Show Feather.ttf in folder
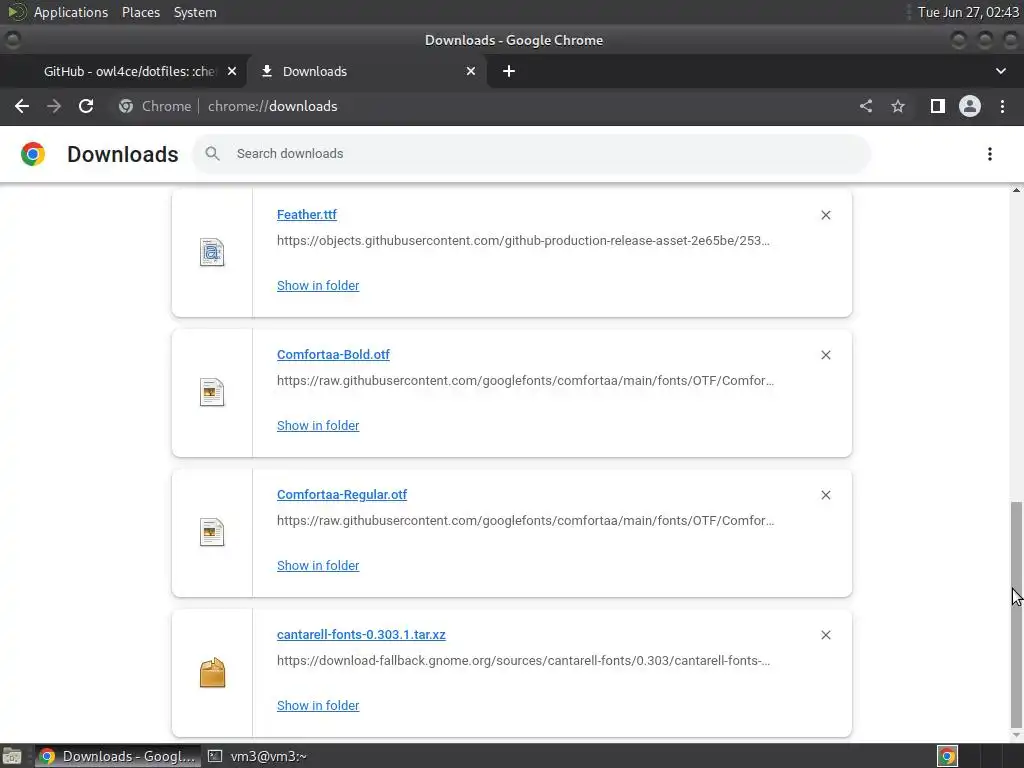The width and height of the screenshot is (1024, 768). [x=318, y=285]
